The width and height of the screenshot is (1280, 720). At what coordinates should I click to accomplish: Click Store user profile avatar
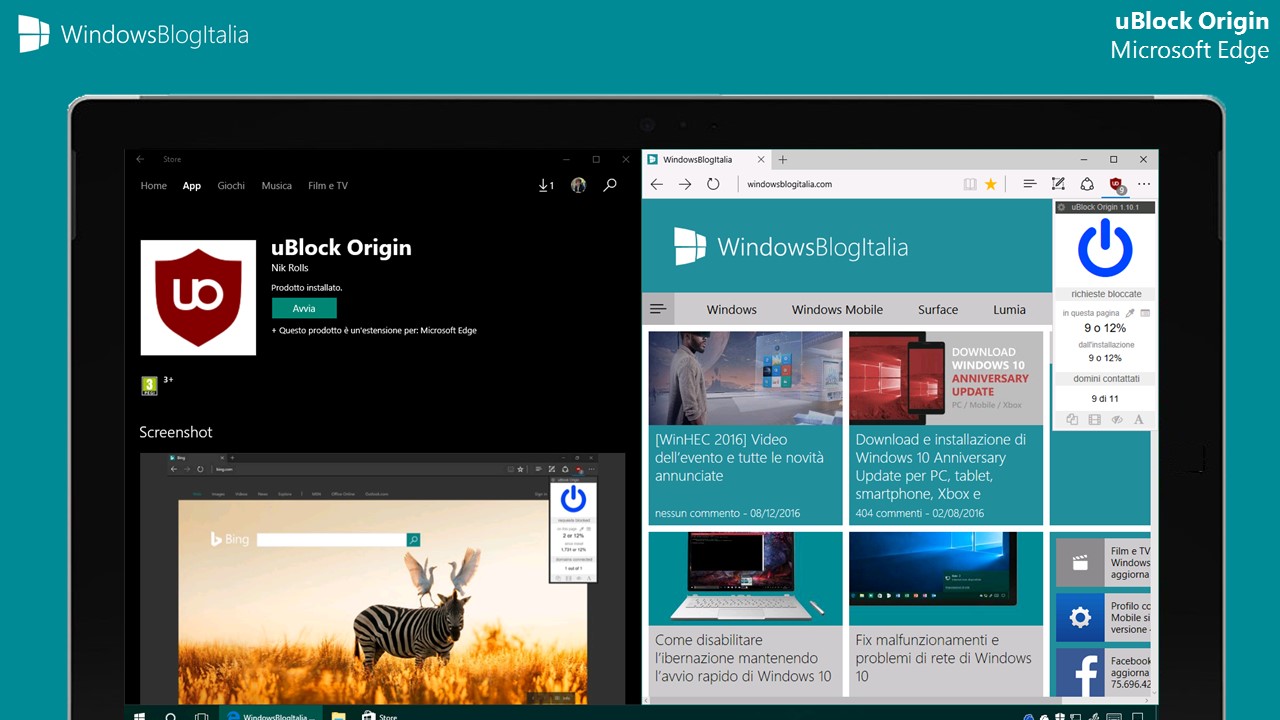coord(578,186)
